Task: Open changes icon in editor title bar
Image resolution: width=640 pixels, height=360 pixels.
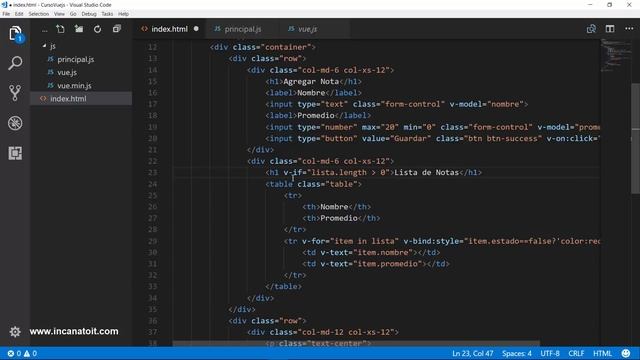Action: 591,29
